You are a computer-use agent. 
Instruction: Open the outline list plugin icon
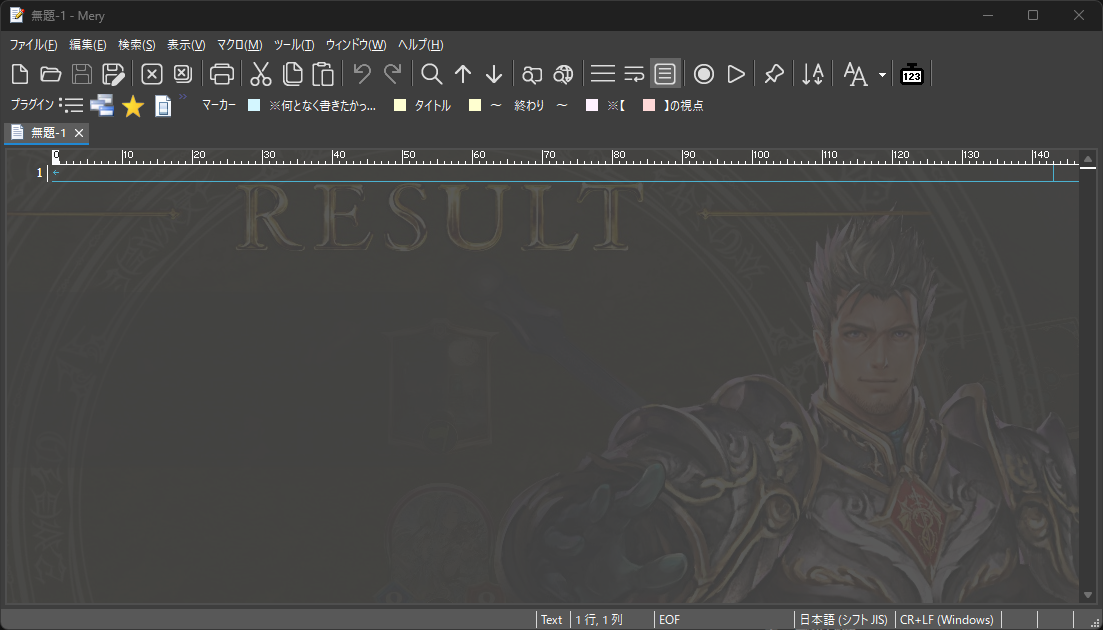tap(71, 105)
